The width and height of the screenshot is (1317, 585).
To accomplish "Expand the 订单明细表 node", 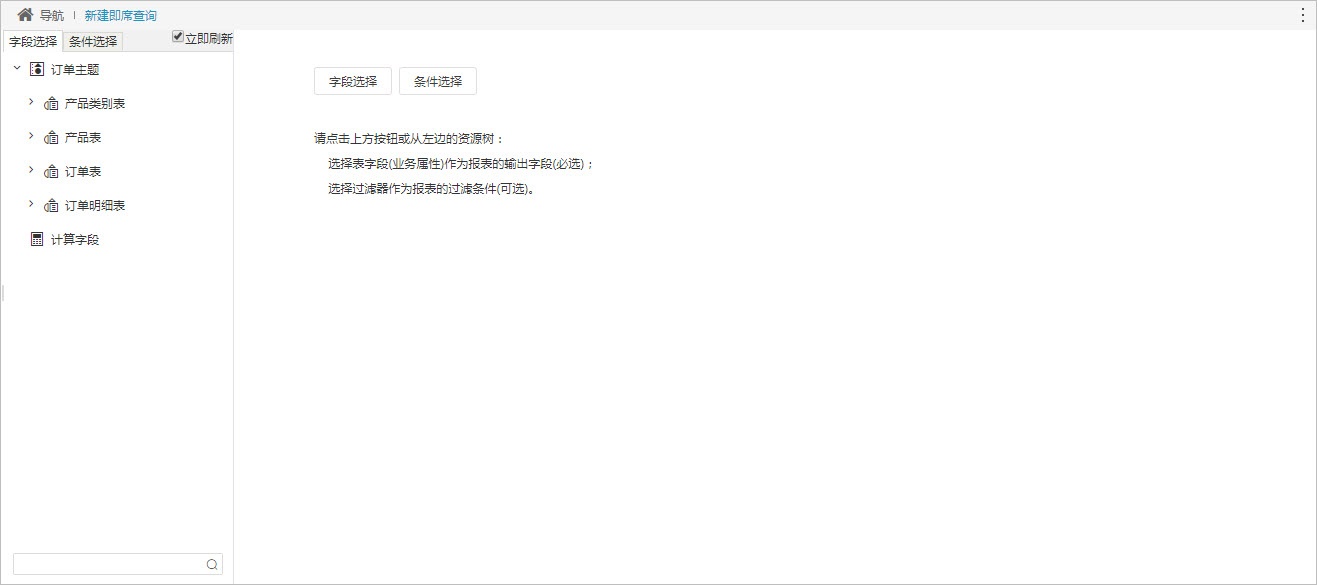I will click(x=31, y=204).
